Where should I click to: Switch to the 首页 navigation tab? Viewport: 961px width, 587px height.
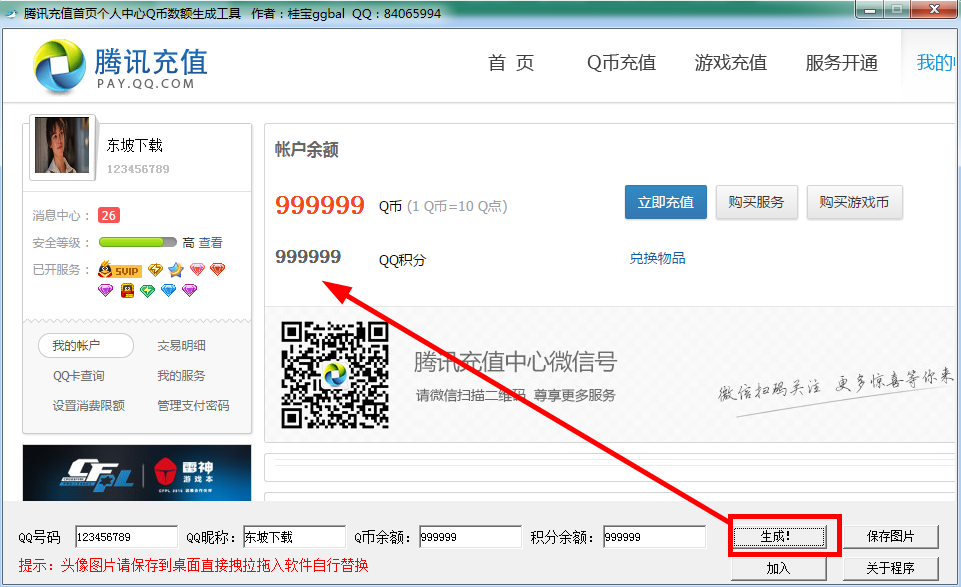[510, 63]
